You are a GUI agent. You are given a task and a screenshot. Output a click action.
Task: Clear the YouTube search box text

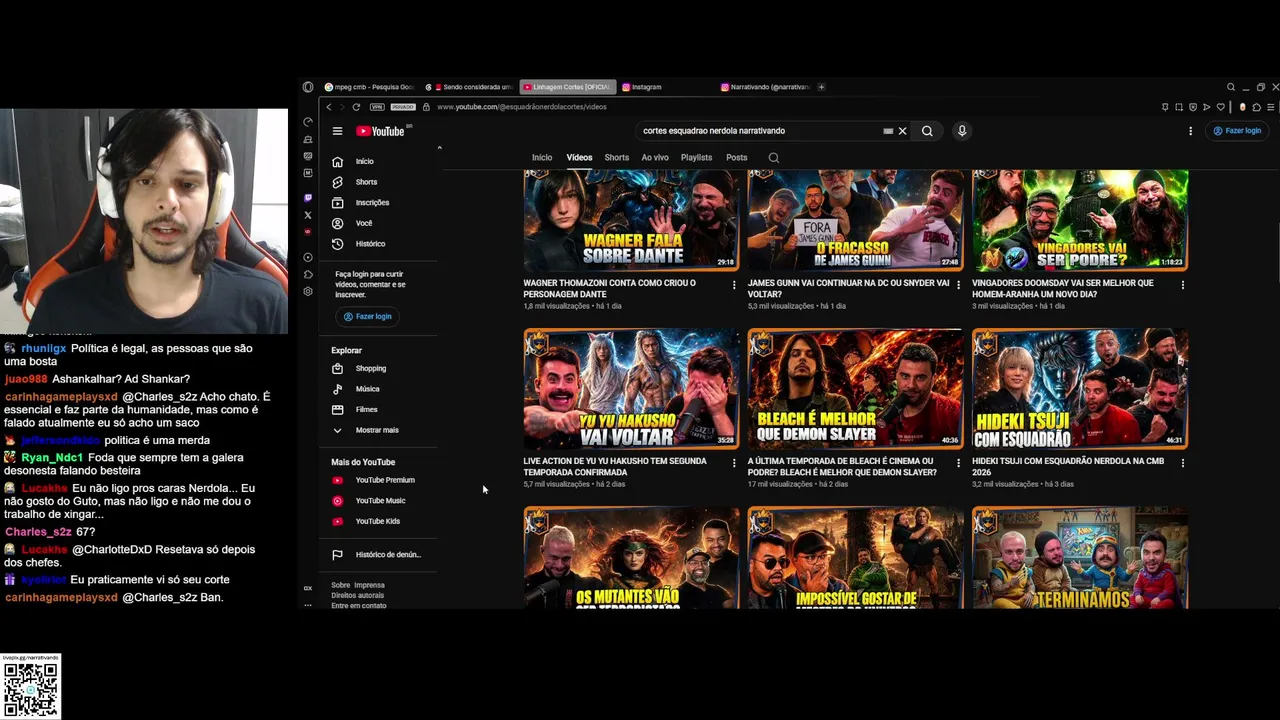click(x=902, y=131)
